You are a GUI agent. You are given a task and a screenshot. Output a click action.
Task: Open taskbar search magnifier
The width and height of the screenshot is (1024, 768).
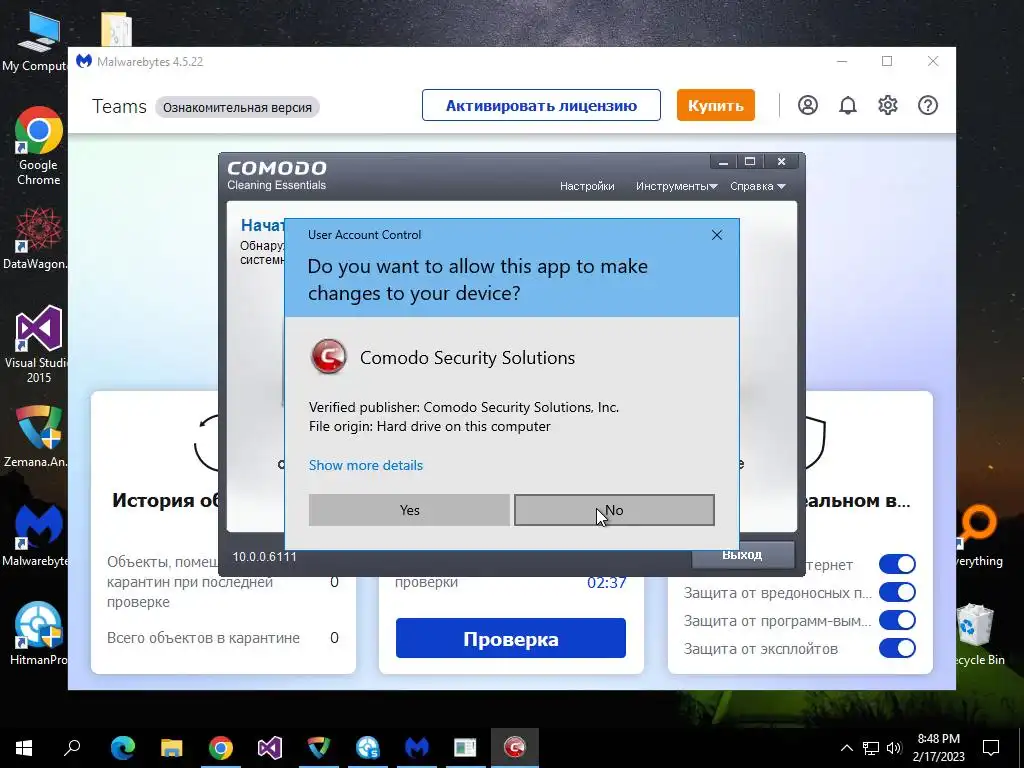click(x=72, y=748)
